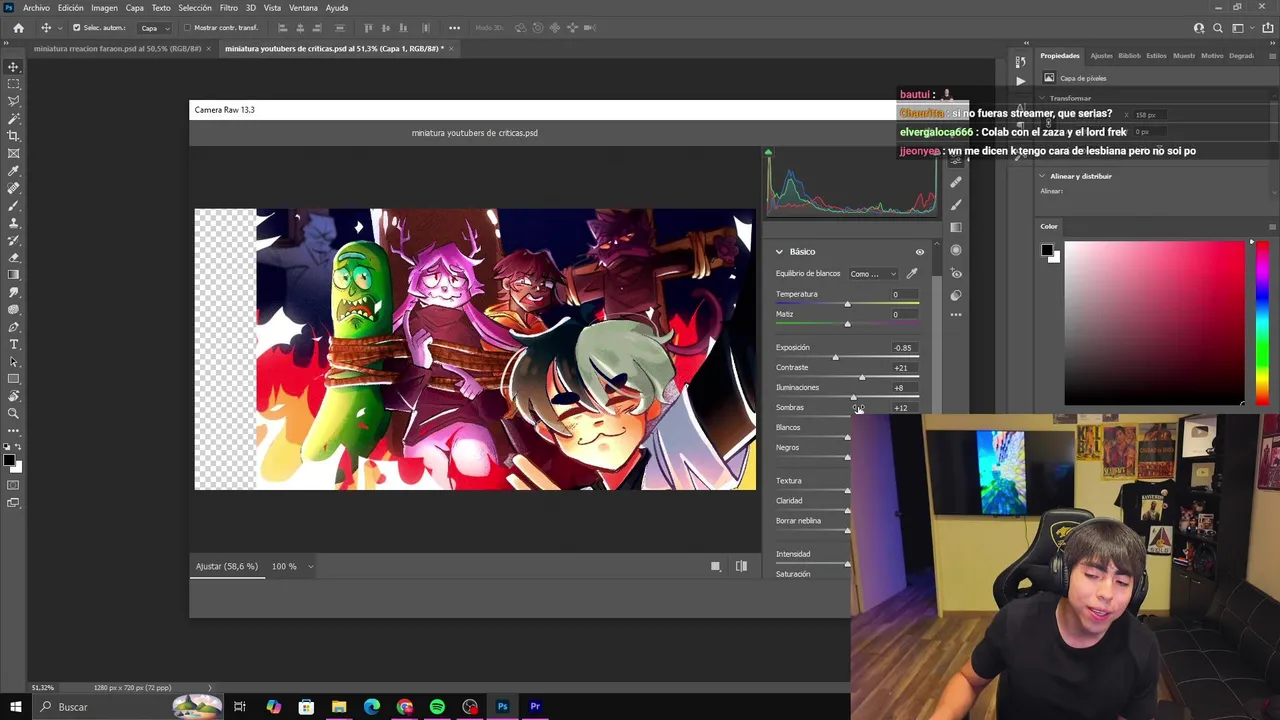Screen dimensions: 1280x720
Task: Select the Polygonal Lasso tool
Action: coord(14,101)
